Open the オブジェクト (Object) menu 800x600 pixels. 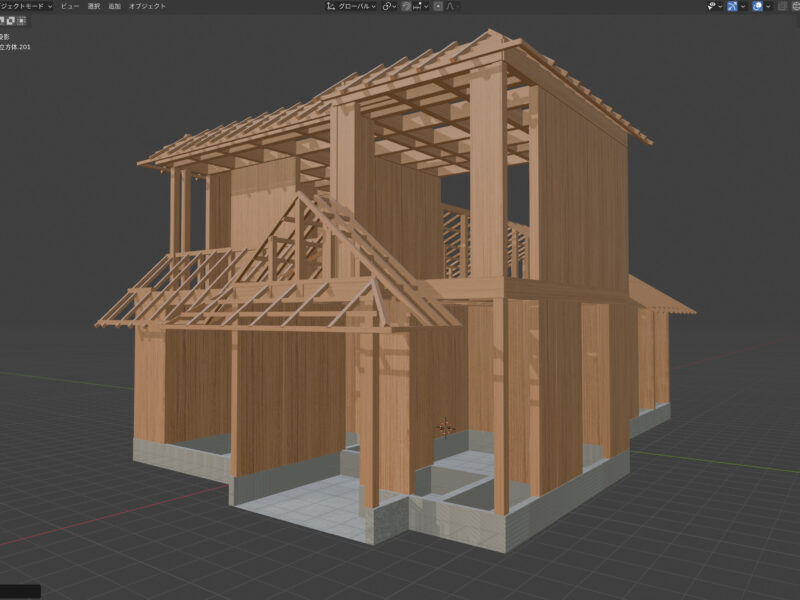(148, 6)
